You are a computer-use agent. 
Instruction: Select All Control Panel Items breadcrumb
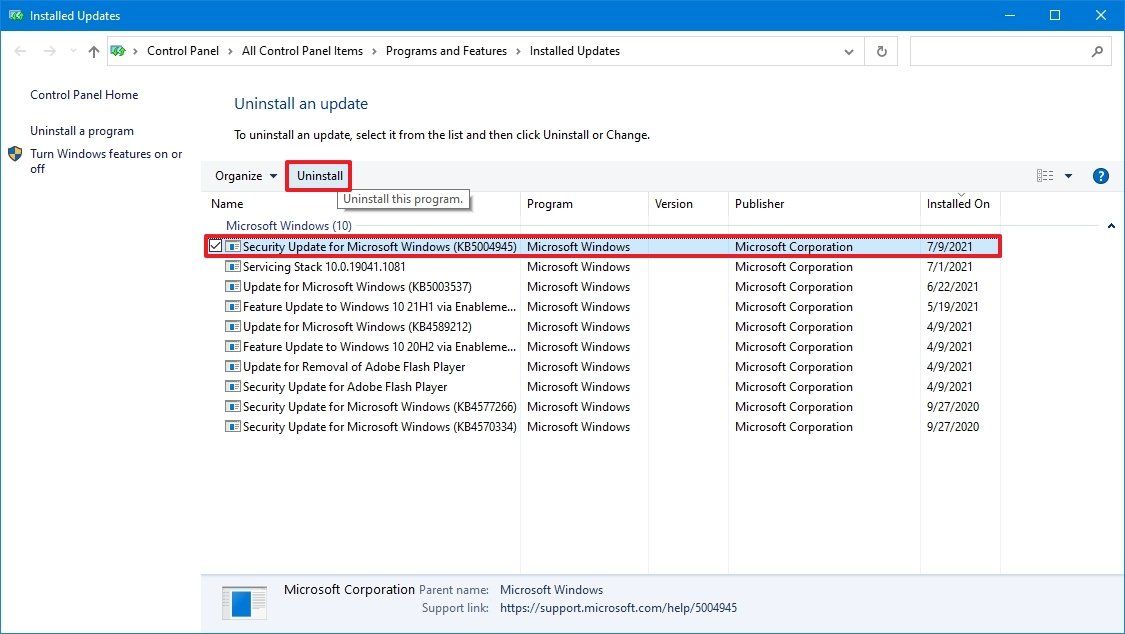(302, 51)
